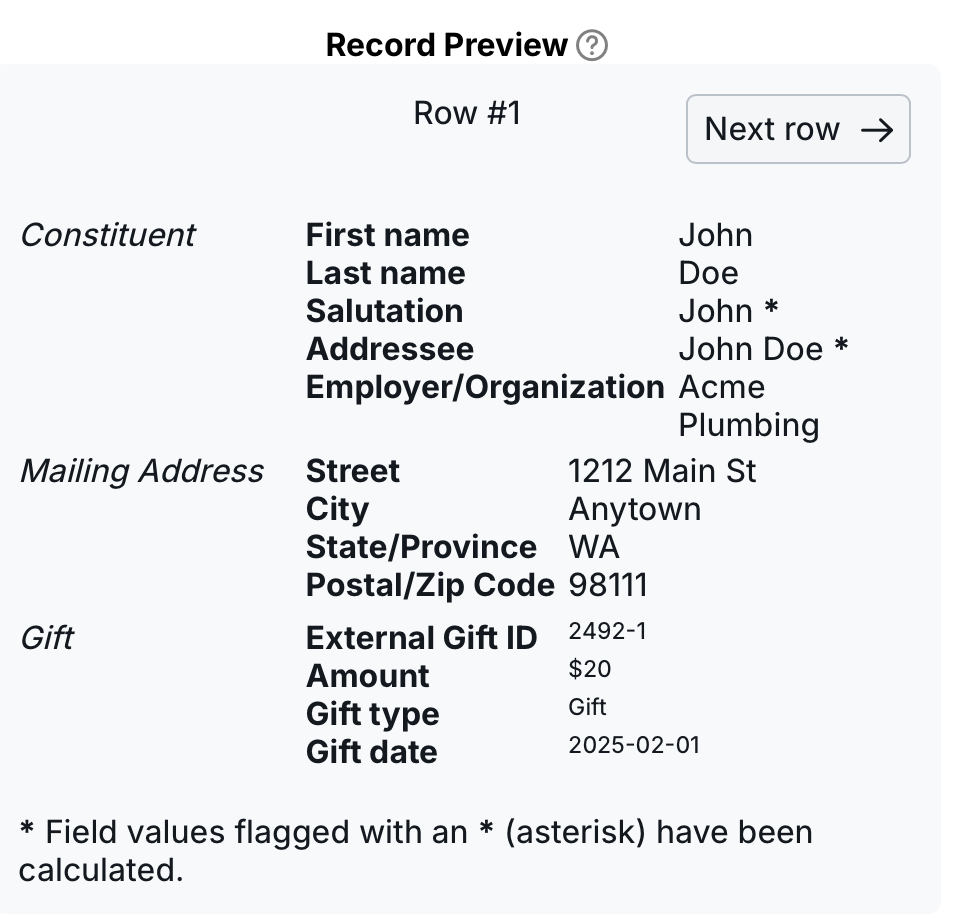Image resolution: width=966 pixels, height=924 pixels.
Task: Select the Mailing Address section label
Action: (x=141, y=471)
